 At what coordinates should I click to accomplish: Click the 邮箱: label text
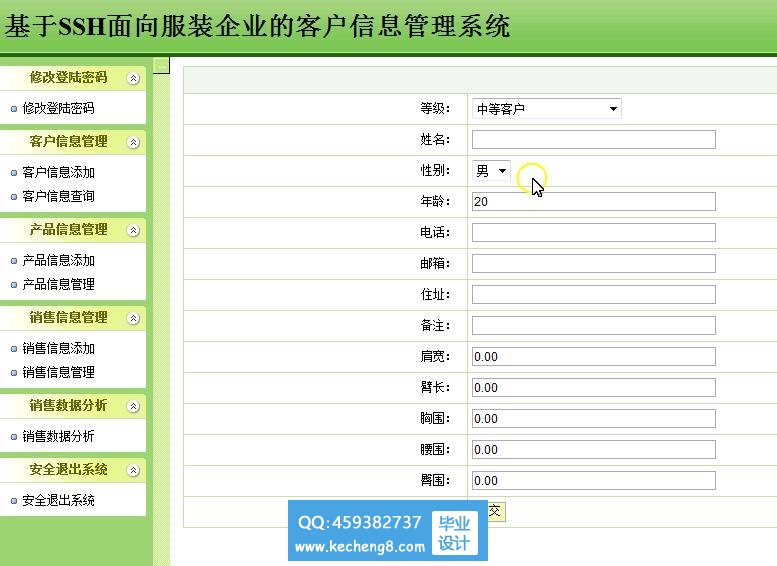tap(435, 263)
